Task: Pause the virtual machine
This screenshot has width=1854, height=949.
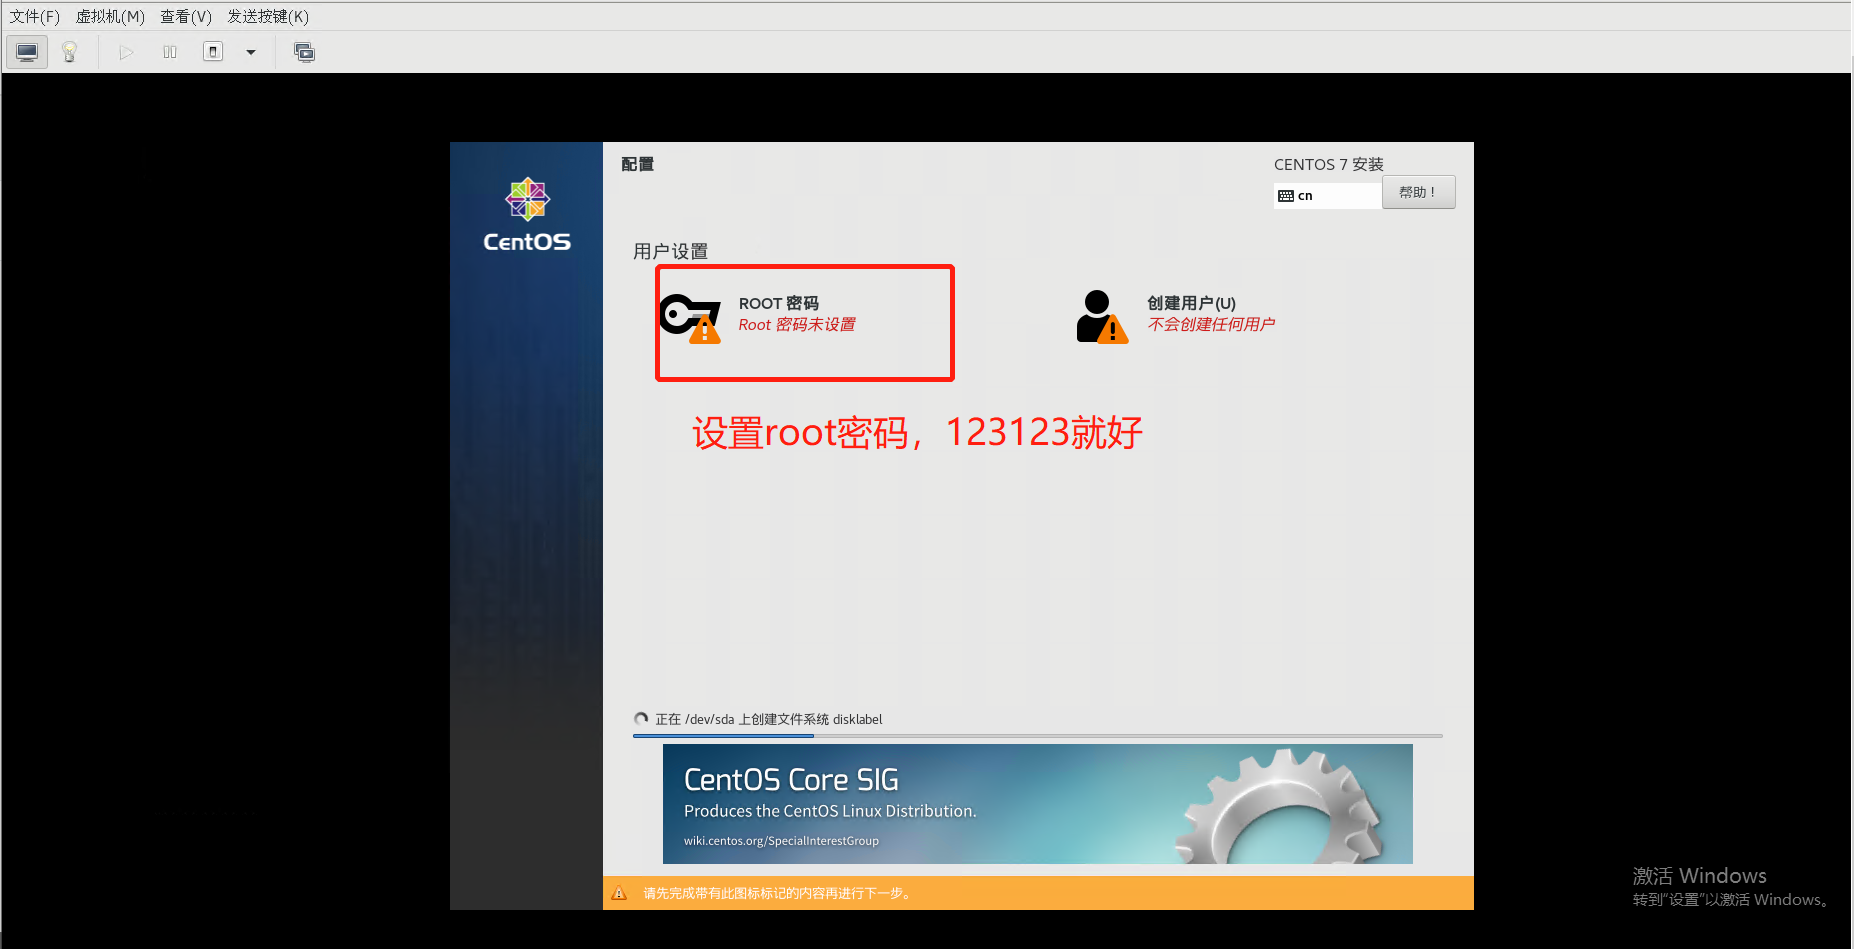Action: pos(170,52)
